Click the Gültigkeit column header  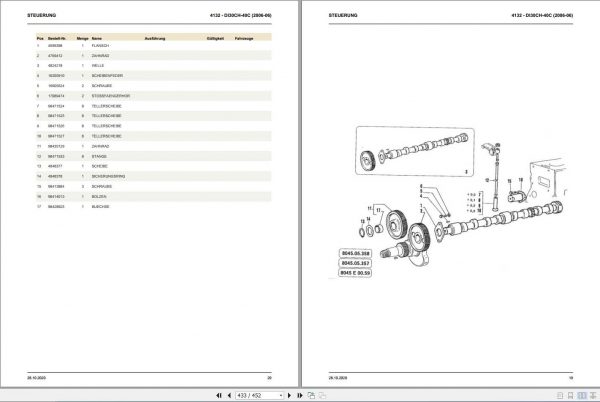click(x=215, y=38)
